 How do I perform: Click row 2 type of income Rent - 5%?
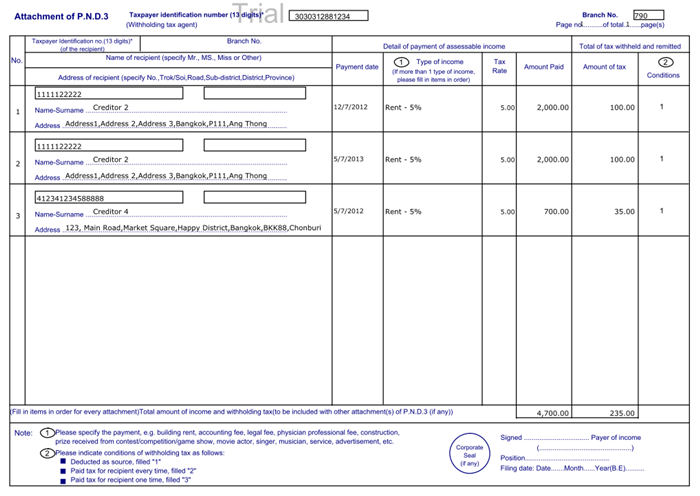point(403,159)
